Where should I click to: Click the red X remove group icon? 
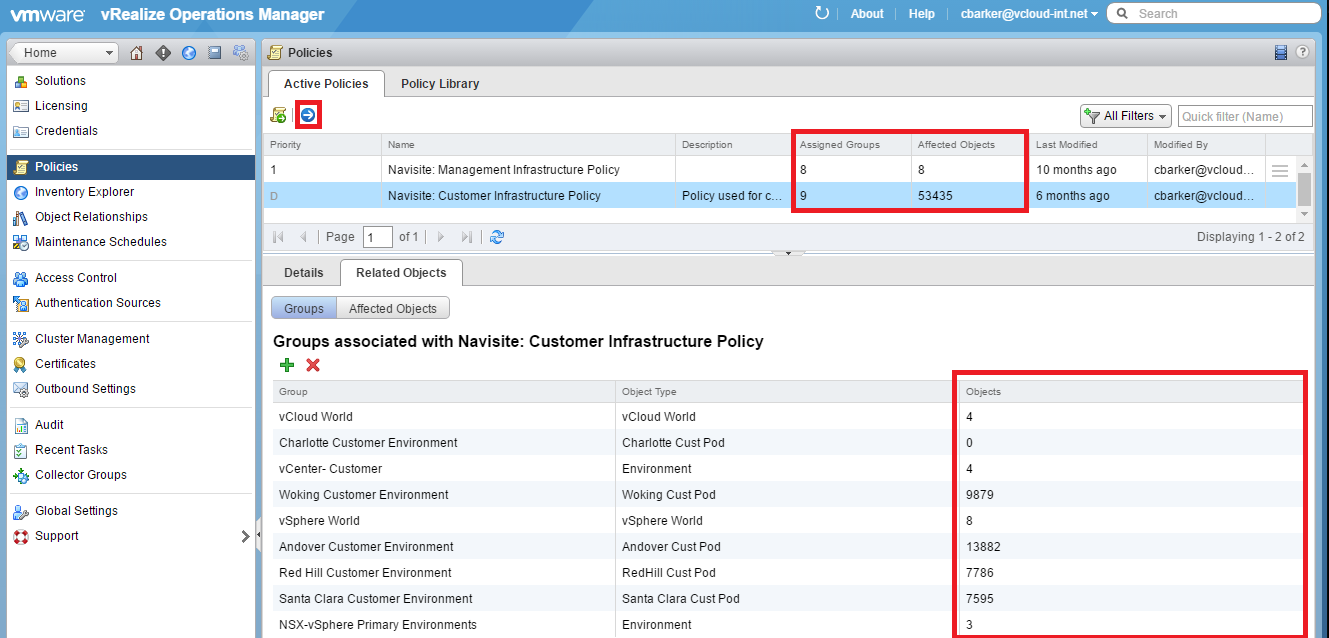(313, 365)
